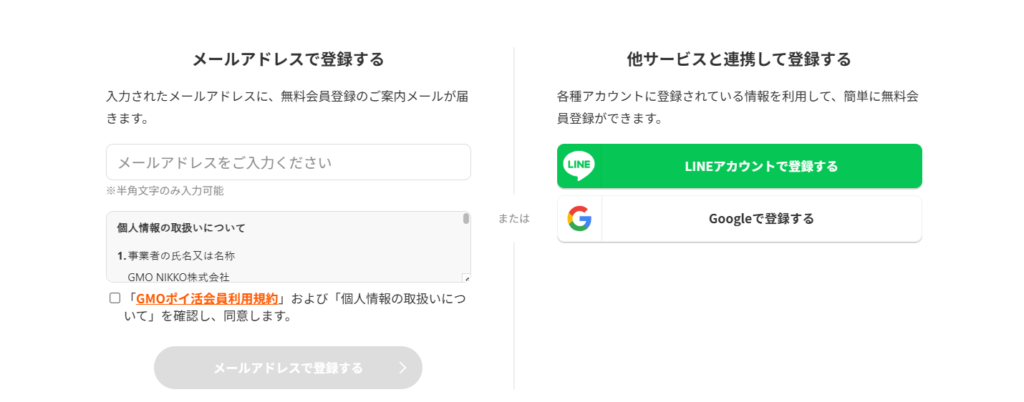Click the gray メールアドレスで登録する submit button
Viewport: 1024px width, 402px height.
(x=288, y=368)
